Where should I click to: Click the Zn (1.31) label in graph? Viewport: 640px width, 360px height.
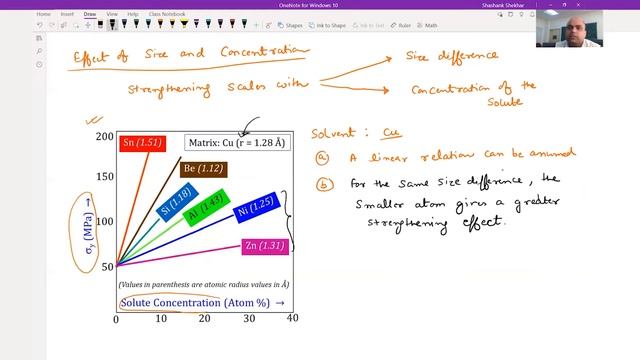pos(265,247)
